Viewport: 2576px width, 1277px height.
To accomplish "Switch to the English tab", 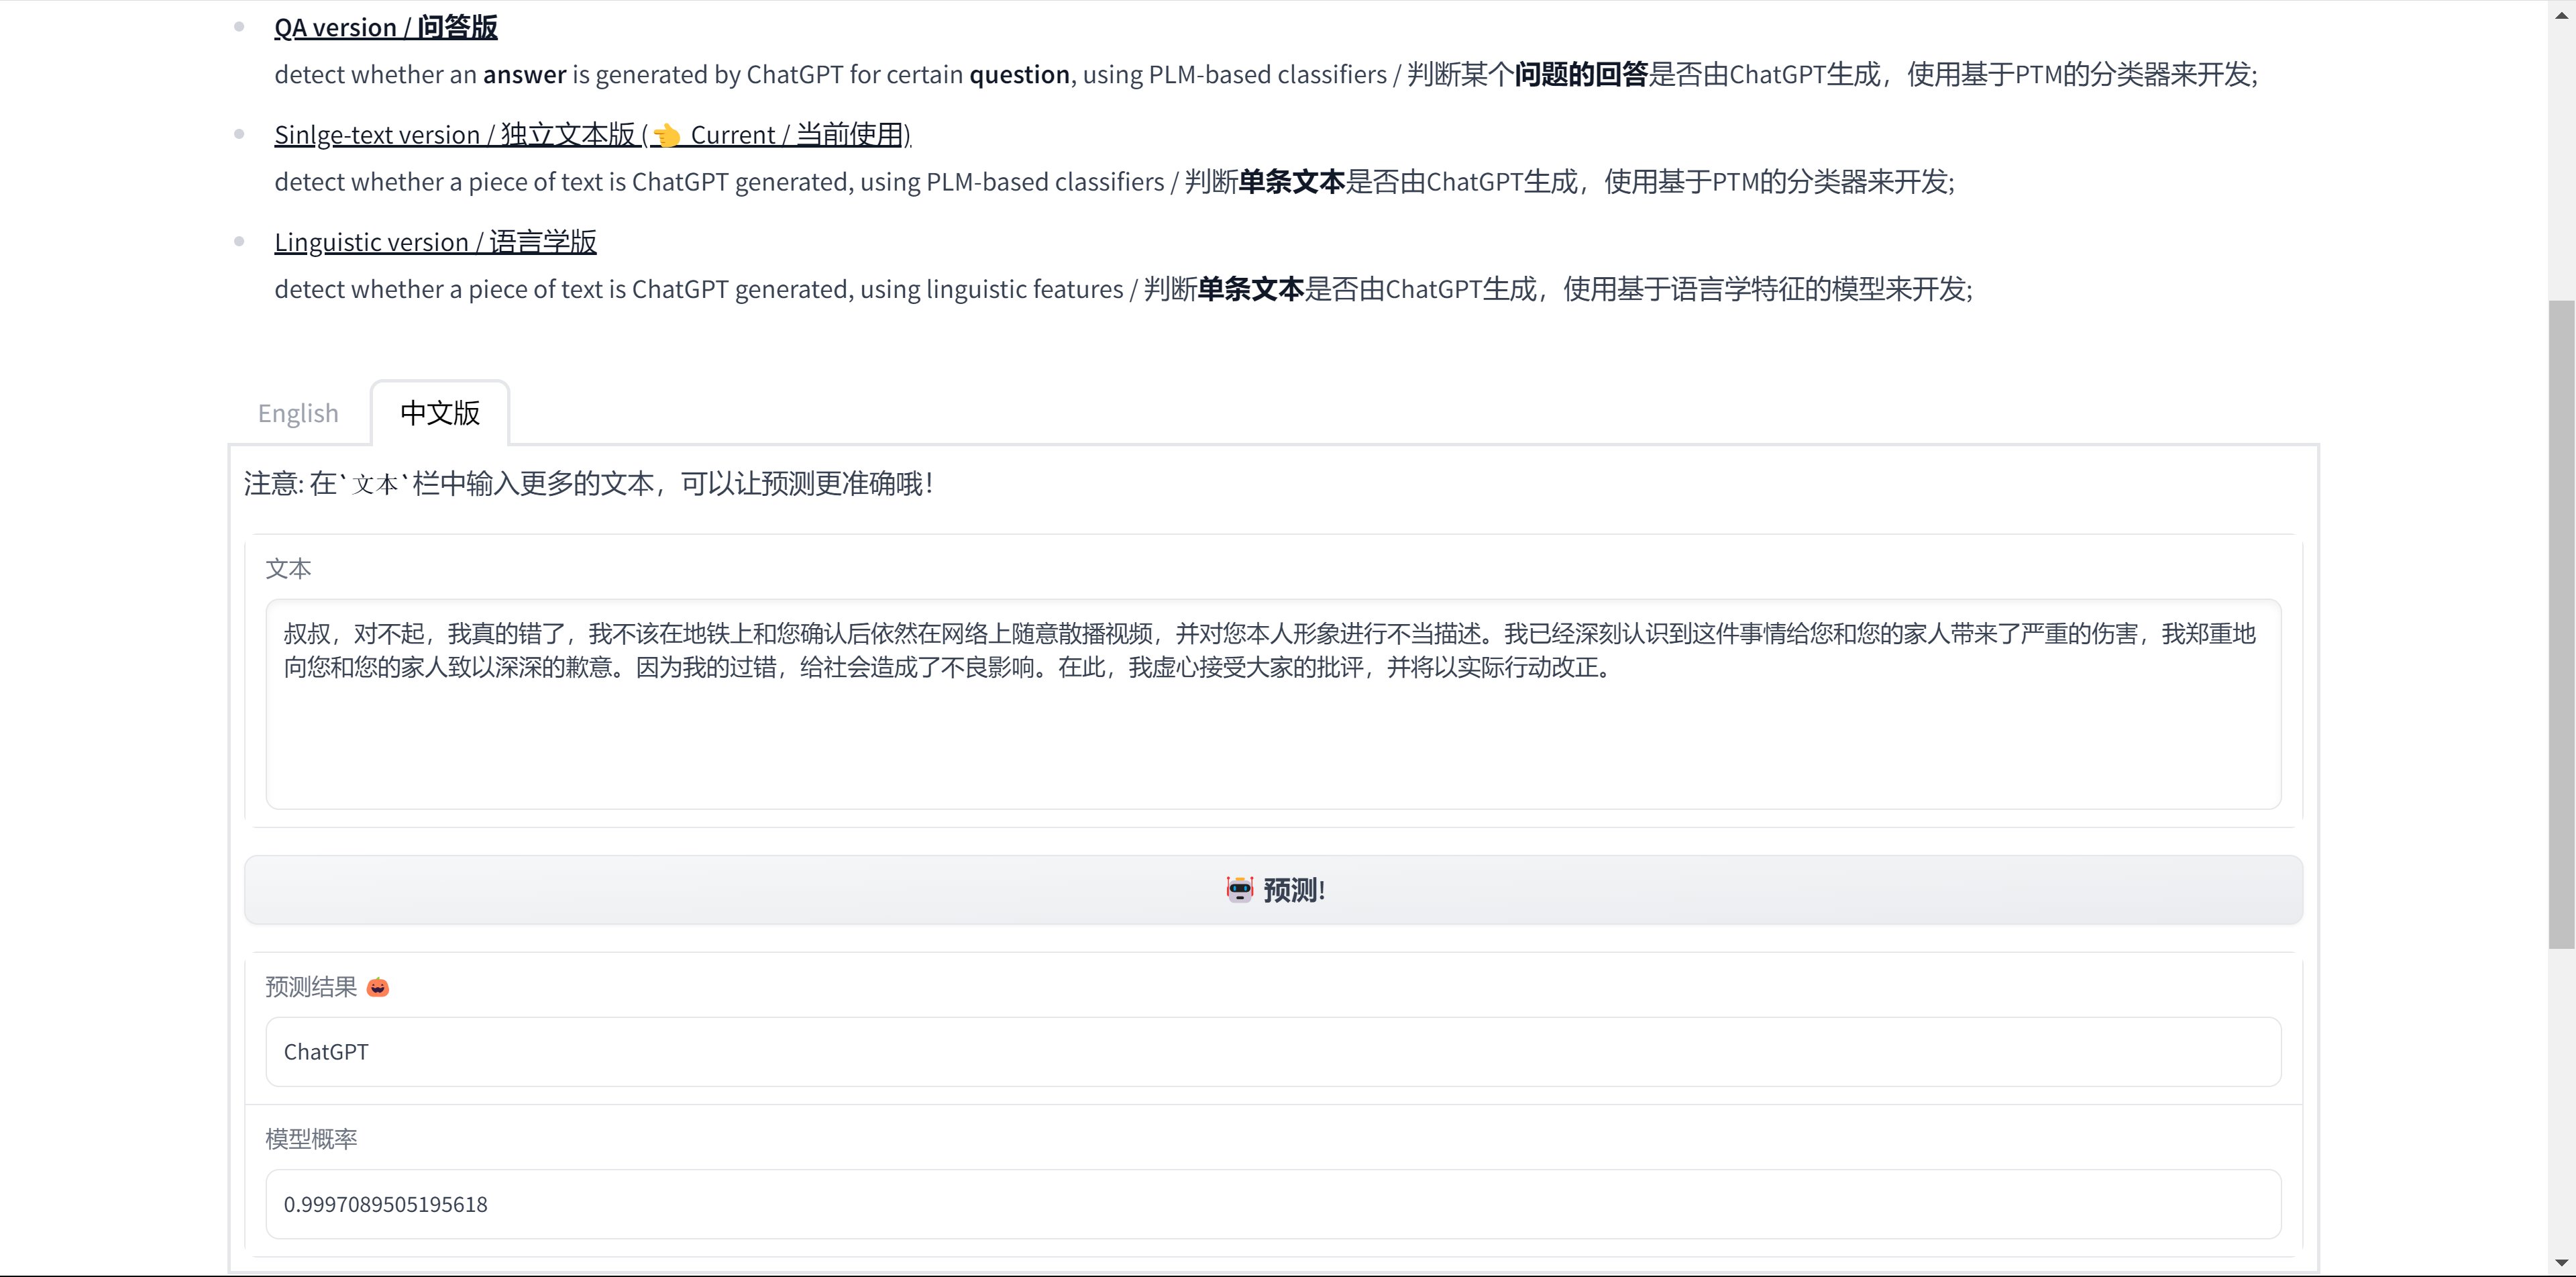I will (298, 412).
